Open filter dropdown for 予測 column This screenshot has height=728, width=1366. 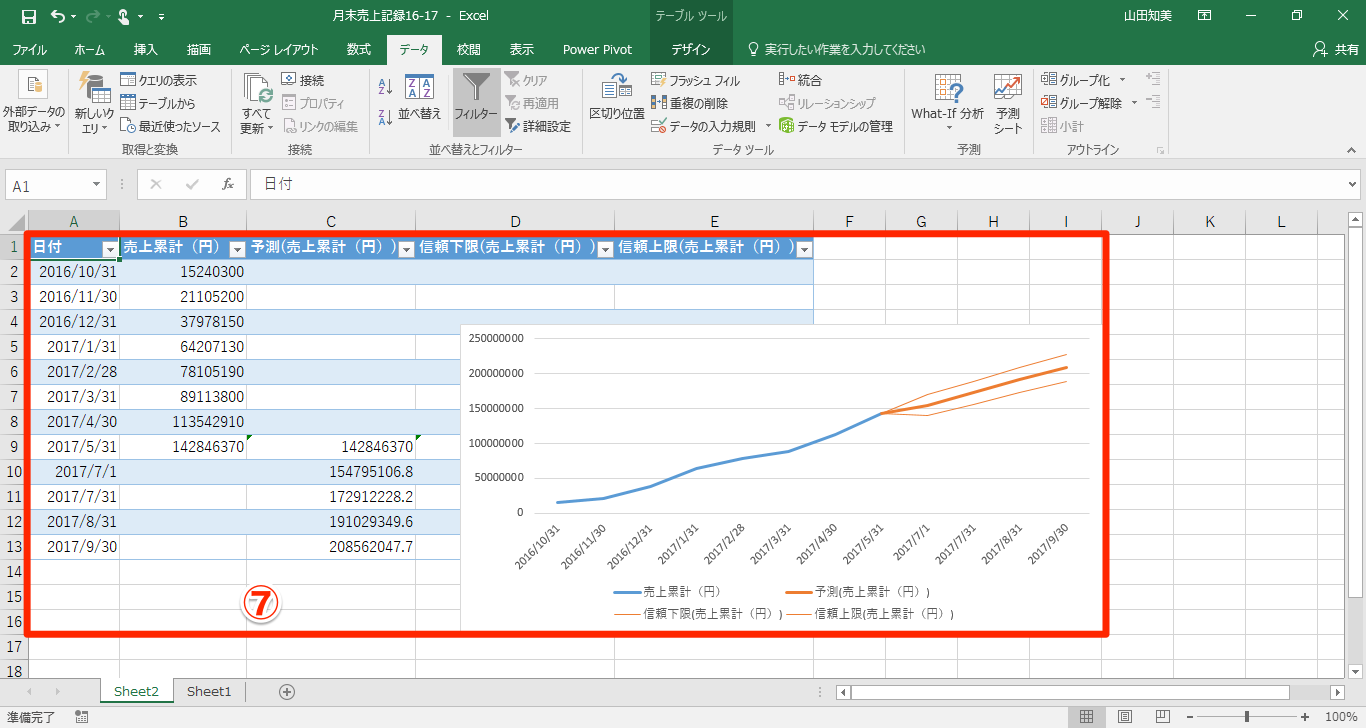coord(406,249)
